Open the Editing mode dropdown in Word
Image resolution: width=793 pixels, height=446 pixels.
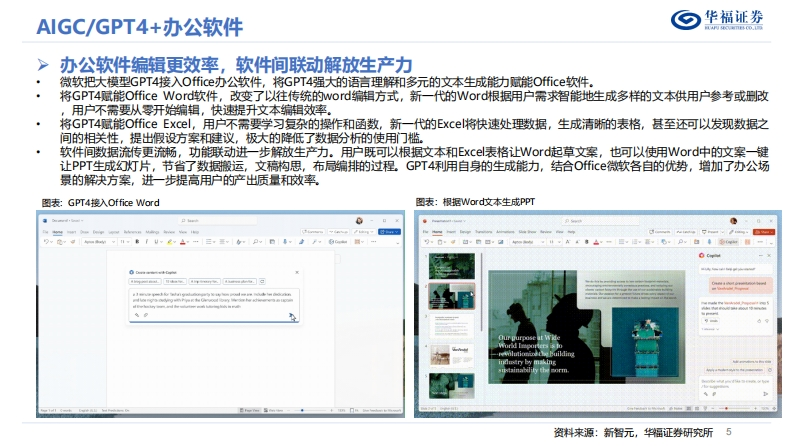pos(364,232)
